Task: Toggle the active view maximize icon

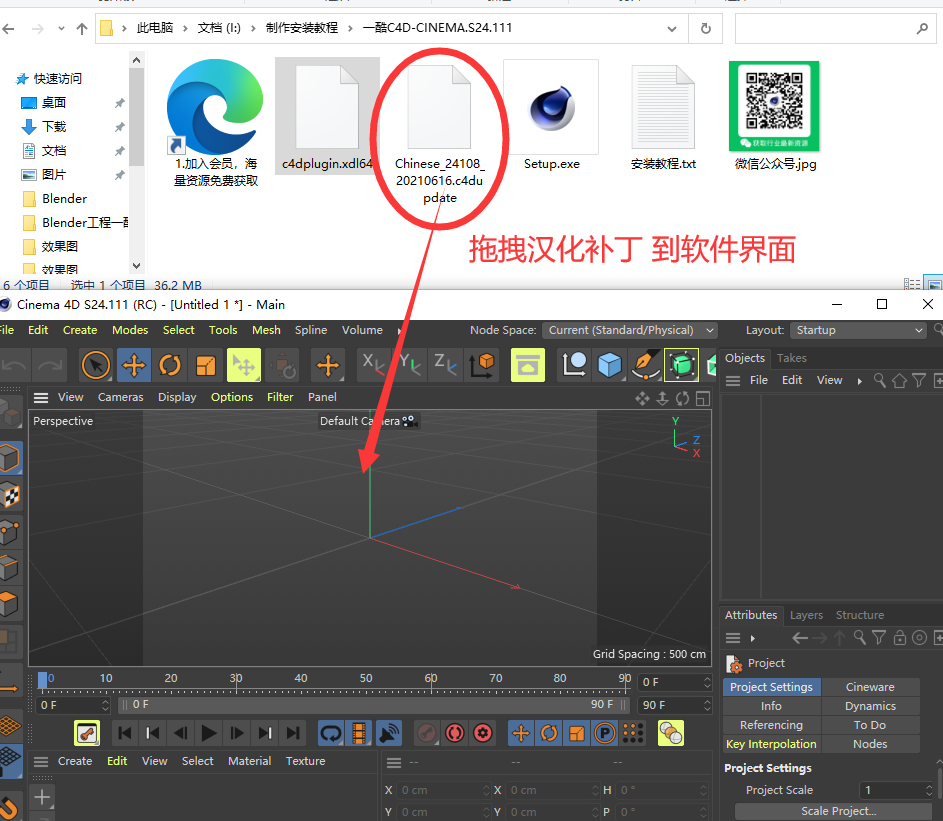Action: (x=702, y=398)
